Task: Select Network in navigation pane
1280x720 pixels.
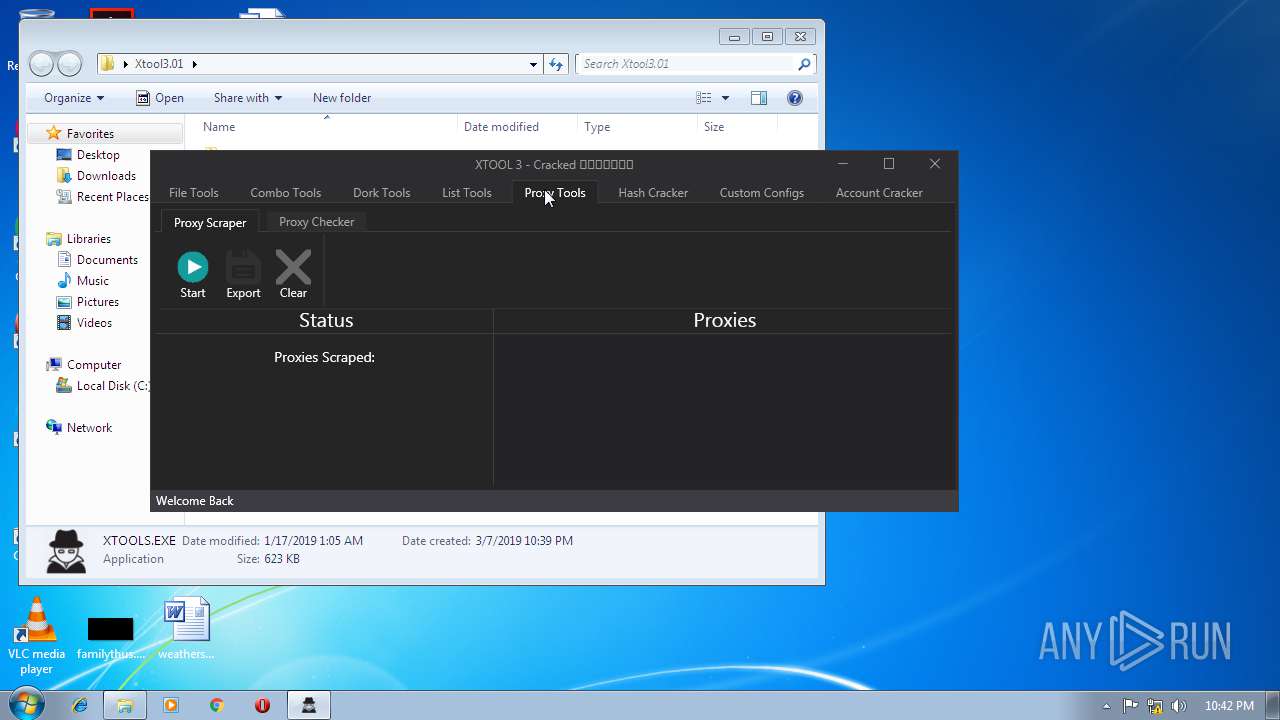Action: 89,428
